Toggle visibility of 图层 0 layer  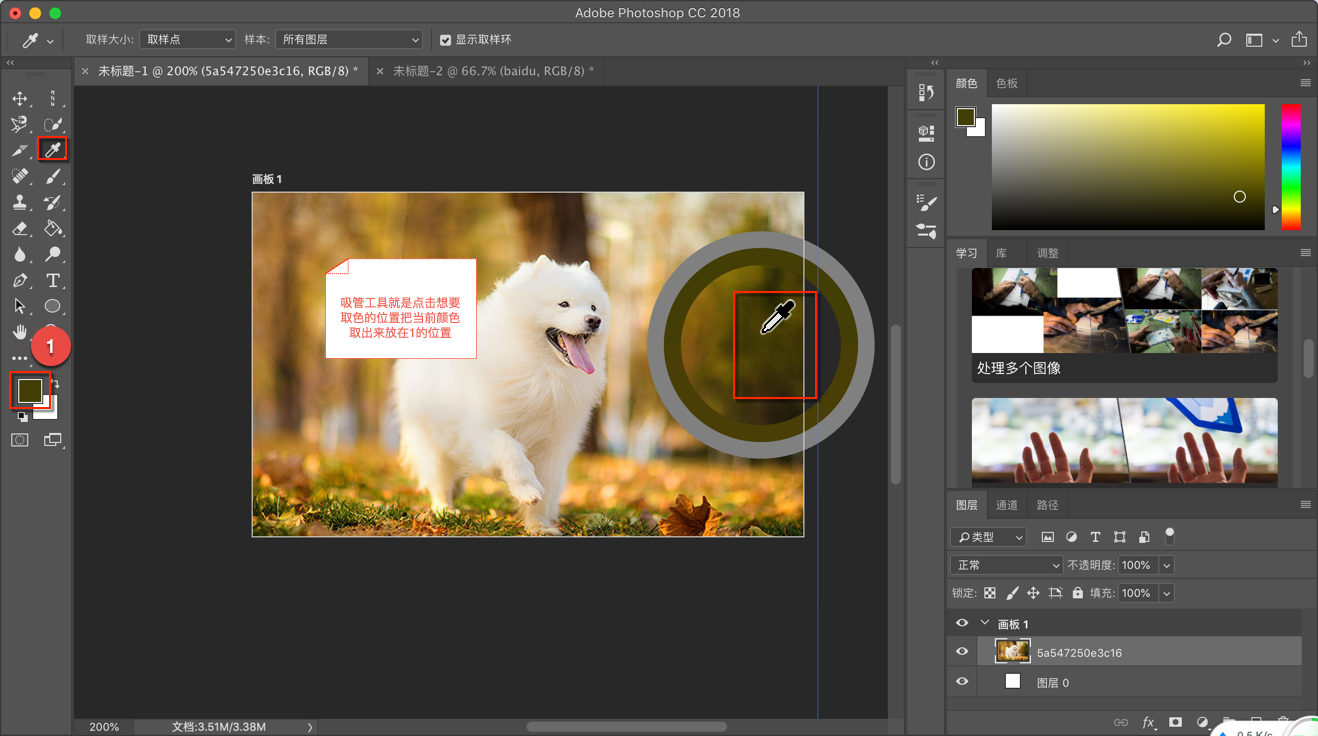[962, 682]
